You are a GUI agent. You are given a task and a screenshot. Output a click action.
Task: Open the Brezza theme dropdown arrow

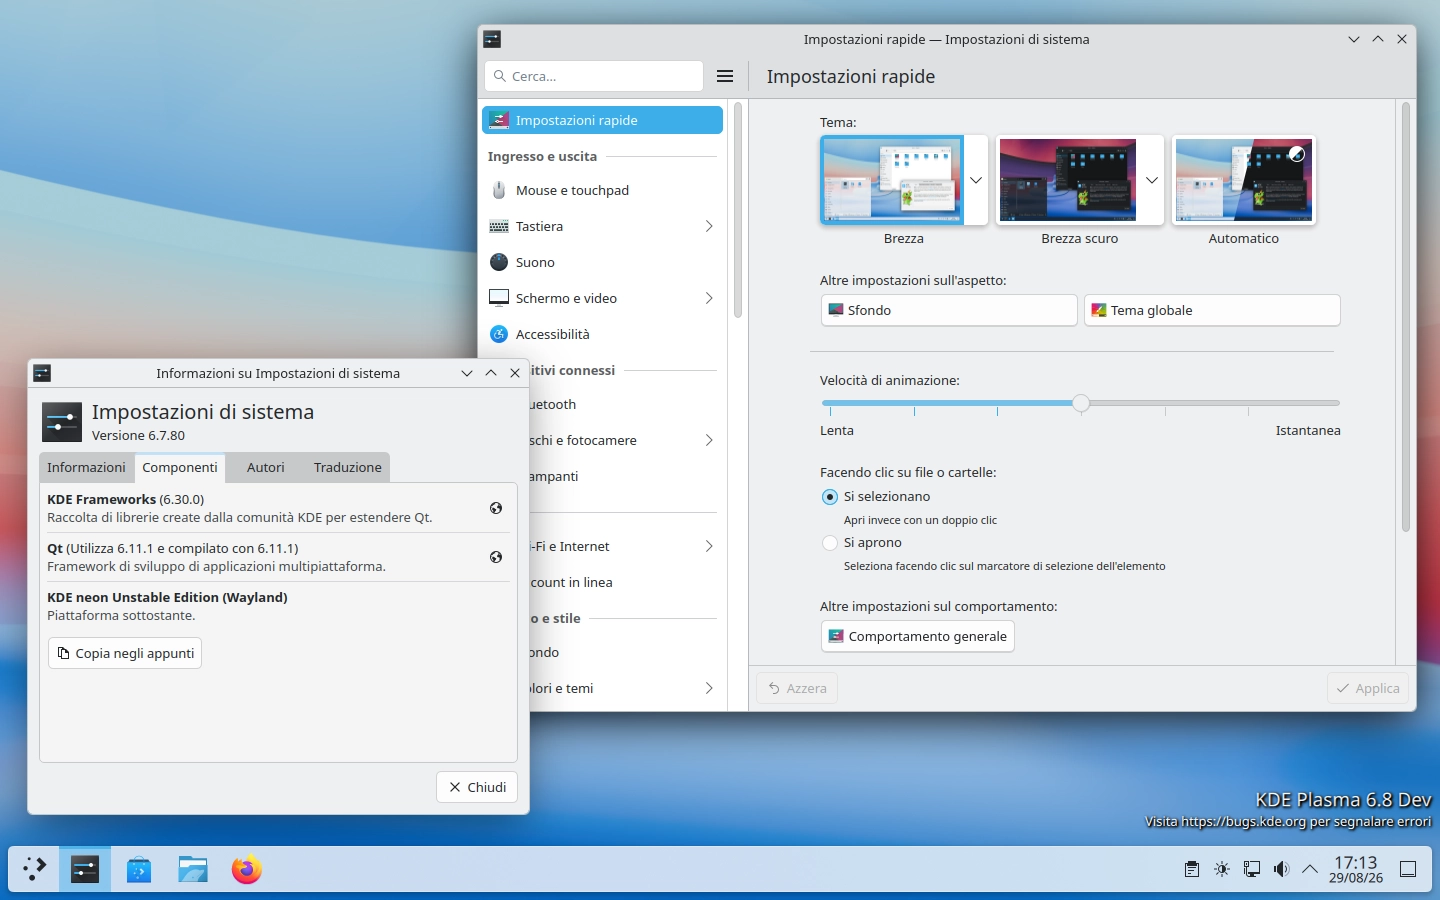click(976, 180)
